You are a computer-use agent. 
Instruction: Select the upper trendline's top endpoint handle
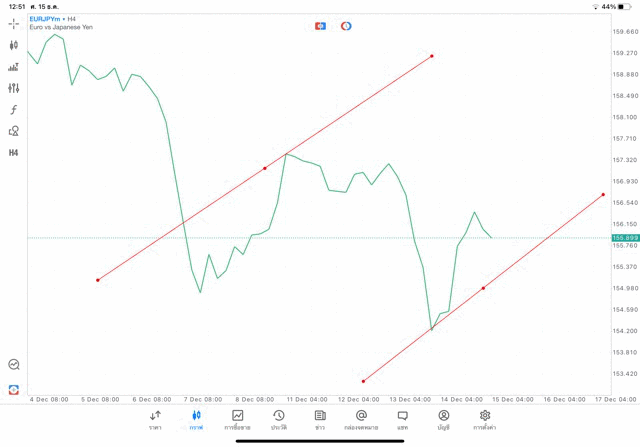click(x=432, y=56)
